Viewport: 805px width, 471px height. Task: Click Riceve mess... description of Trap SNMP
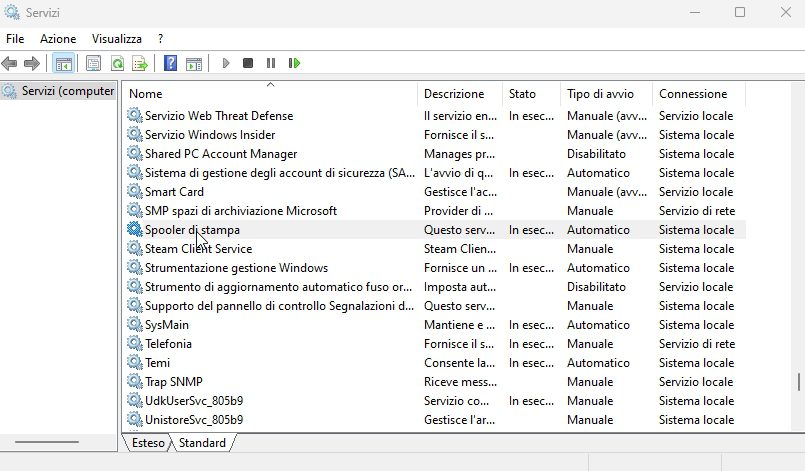point(461,382)
